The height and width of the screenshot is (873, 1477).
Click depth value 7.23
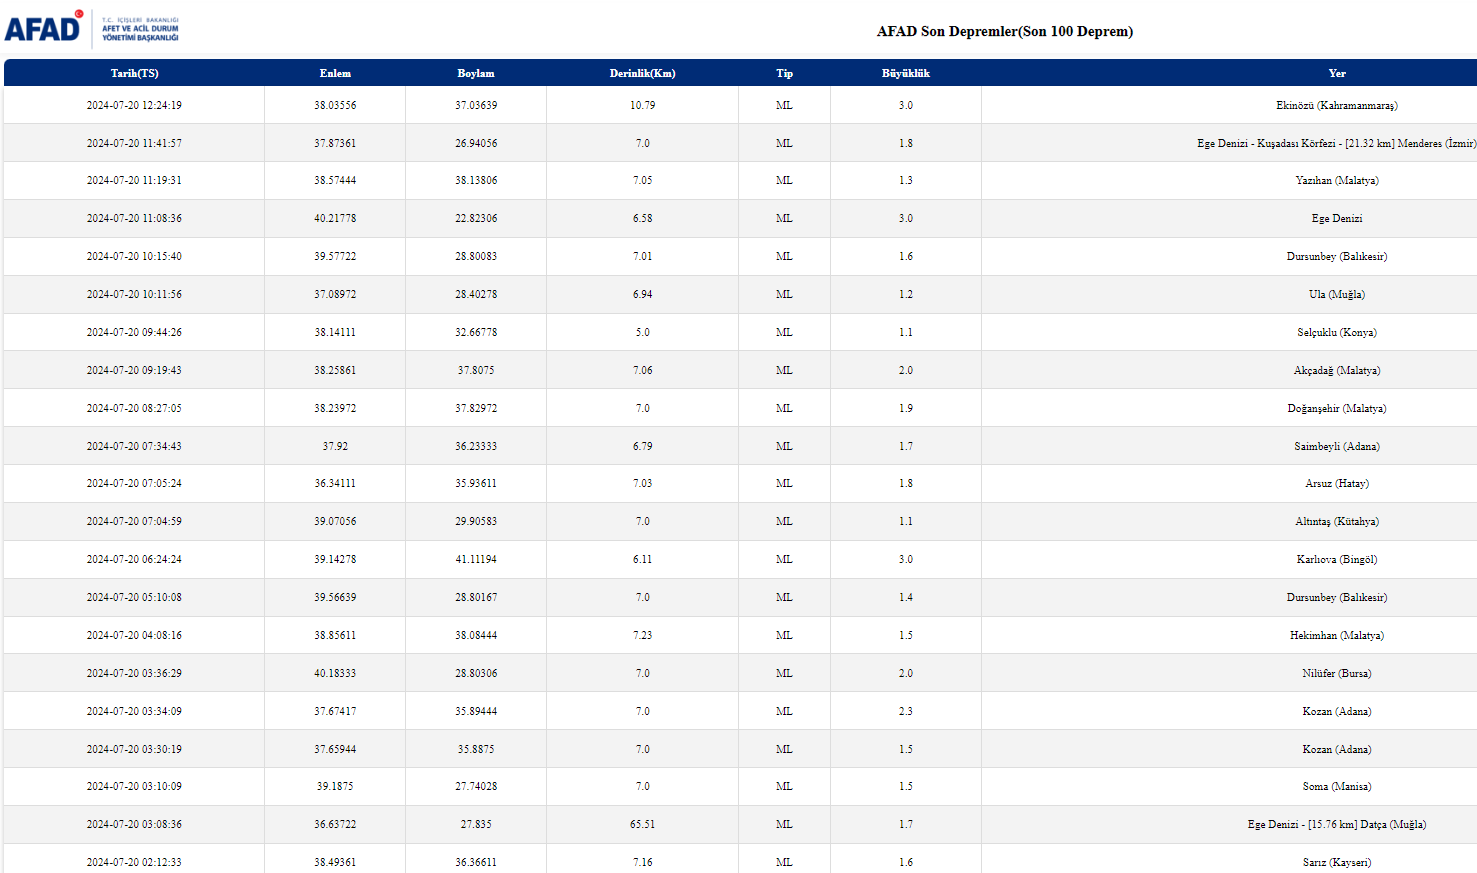[x=642, y=635]
